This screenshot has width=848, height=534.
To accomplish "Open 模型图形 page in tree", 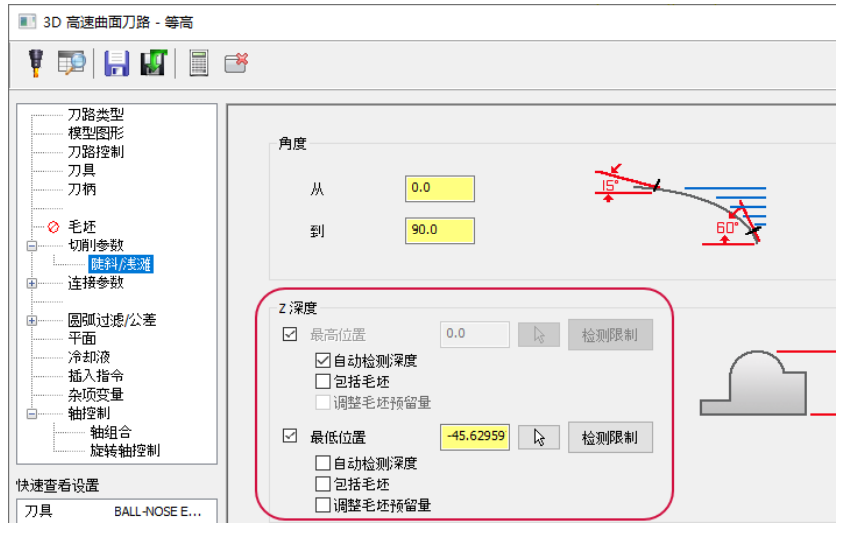I will pos(96,133).
